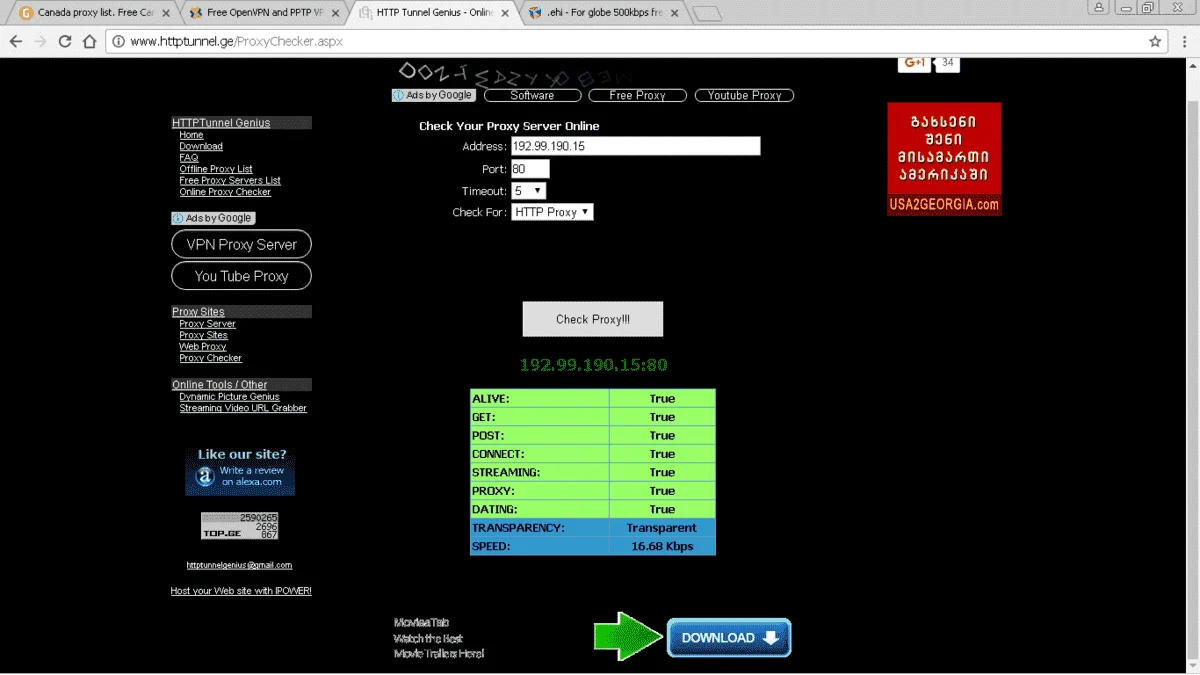Open the Download sidebar link
Viewport: 1200px width, 675px height.
point(201,146)
